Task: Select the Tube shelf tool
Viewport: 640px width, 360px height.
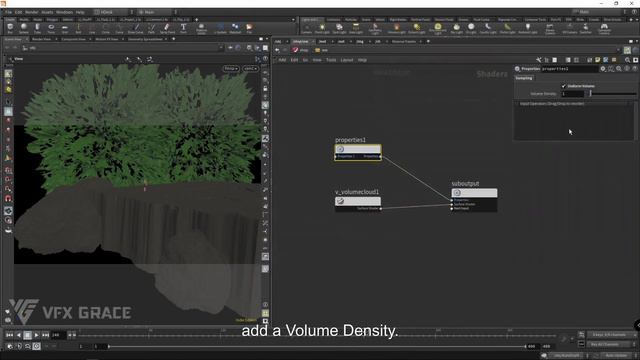Action: [37, 29]
